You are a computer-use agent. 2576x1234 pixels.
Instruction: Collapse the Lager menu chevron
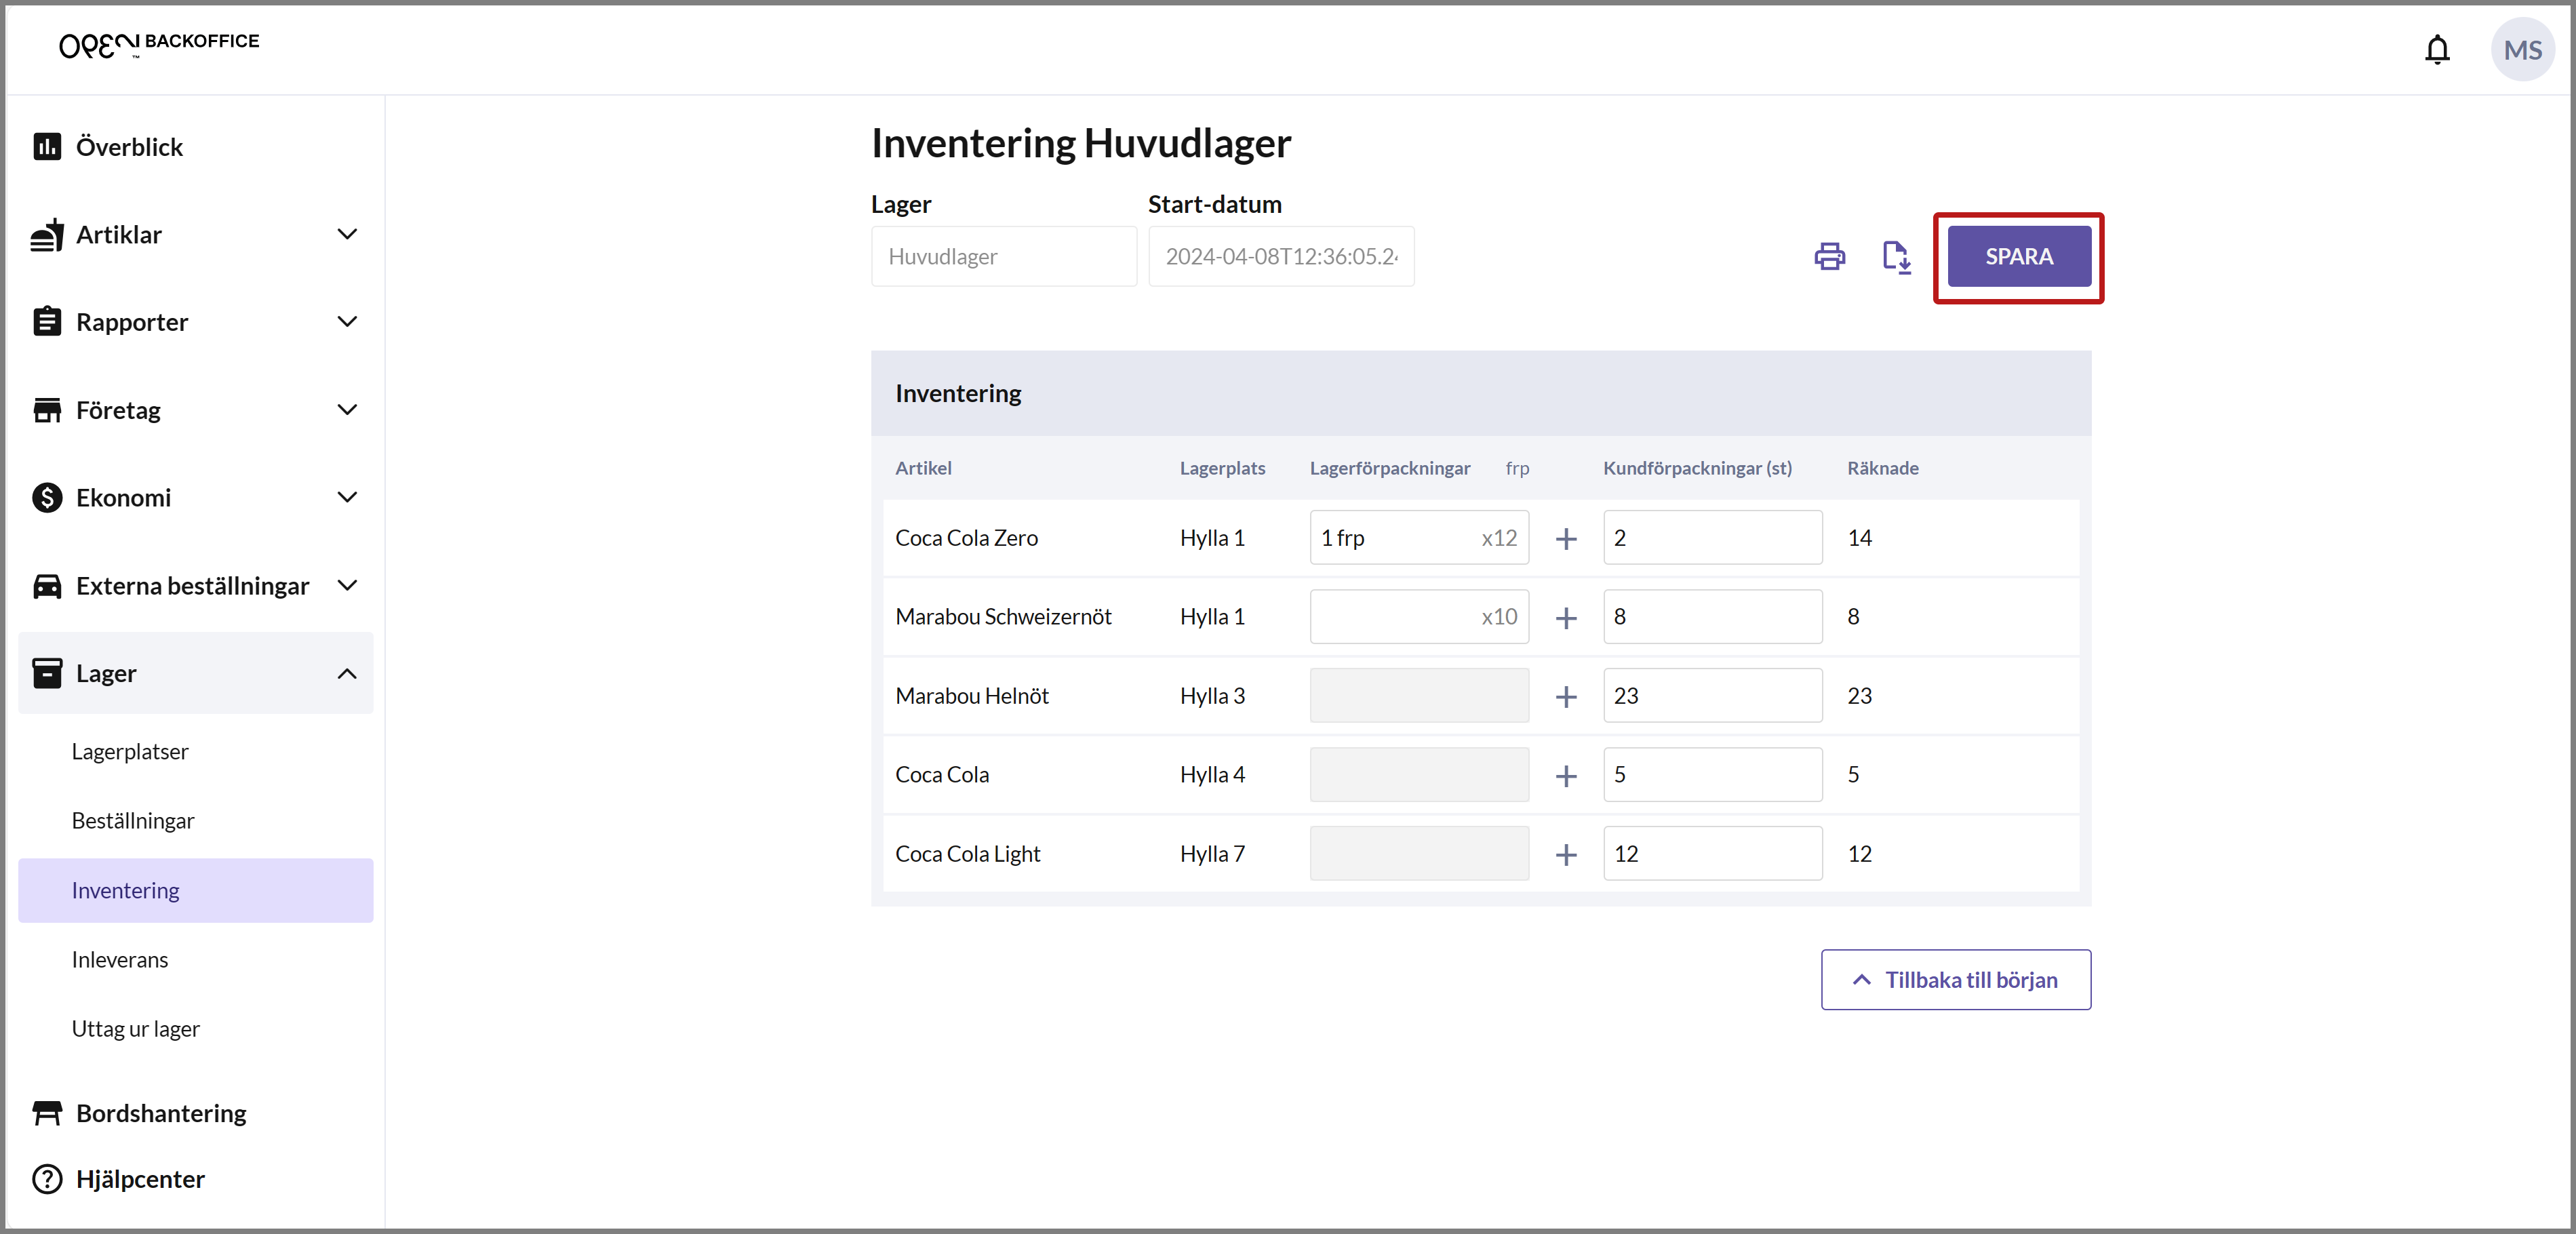coord(347,673)
